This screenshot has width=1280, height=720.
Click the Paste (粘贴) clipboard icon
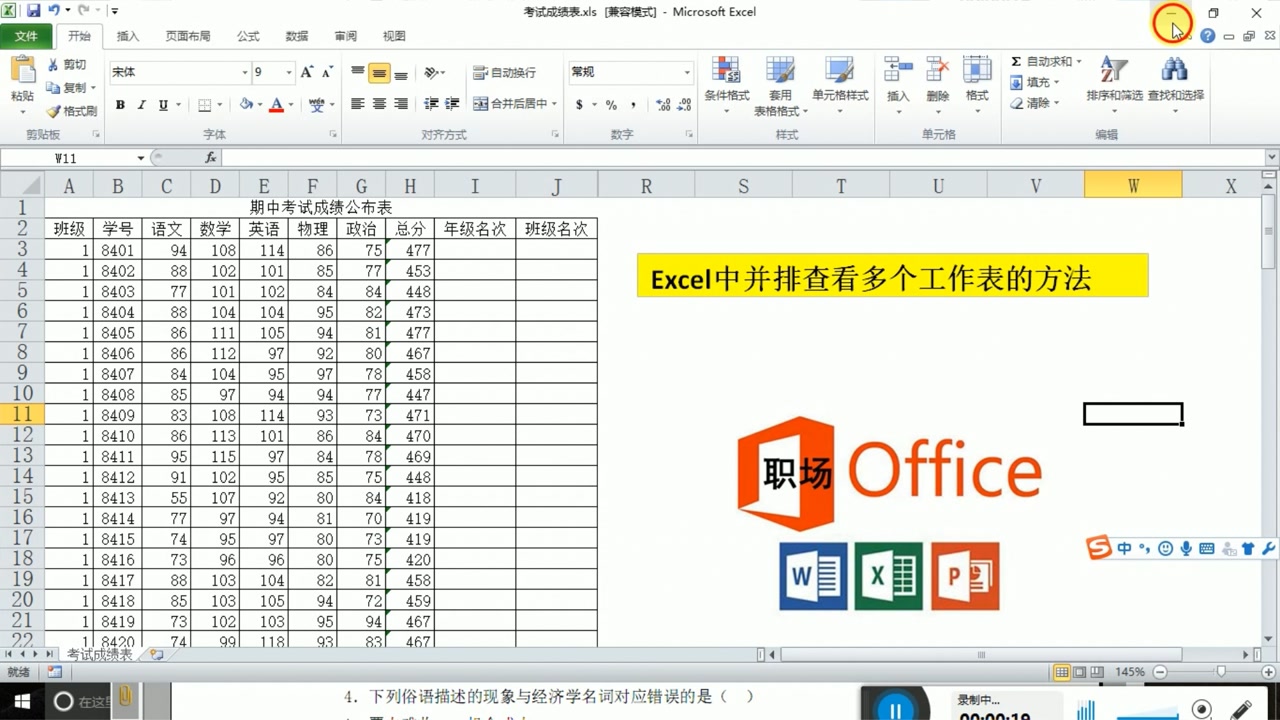[x=22, y=72]
